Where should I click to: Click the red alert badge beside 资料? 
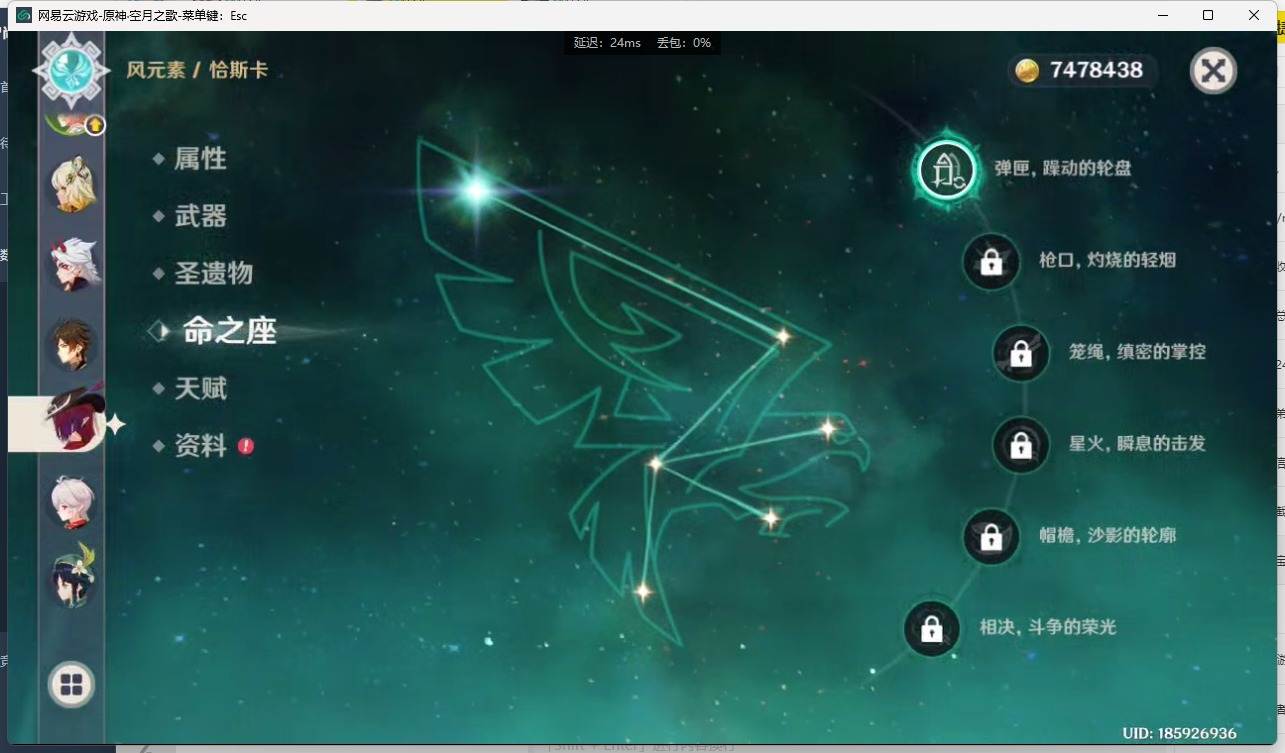246,446
